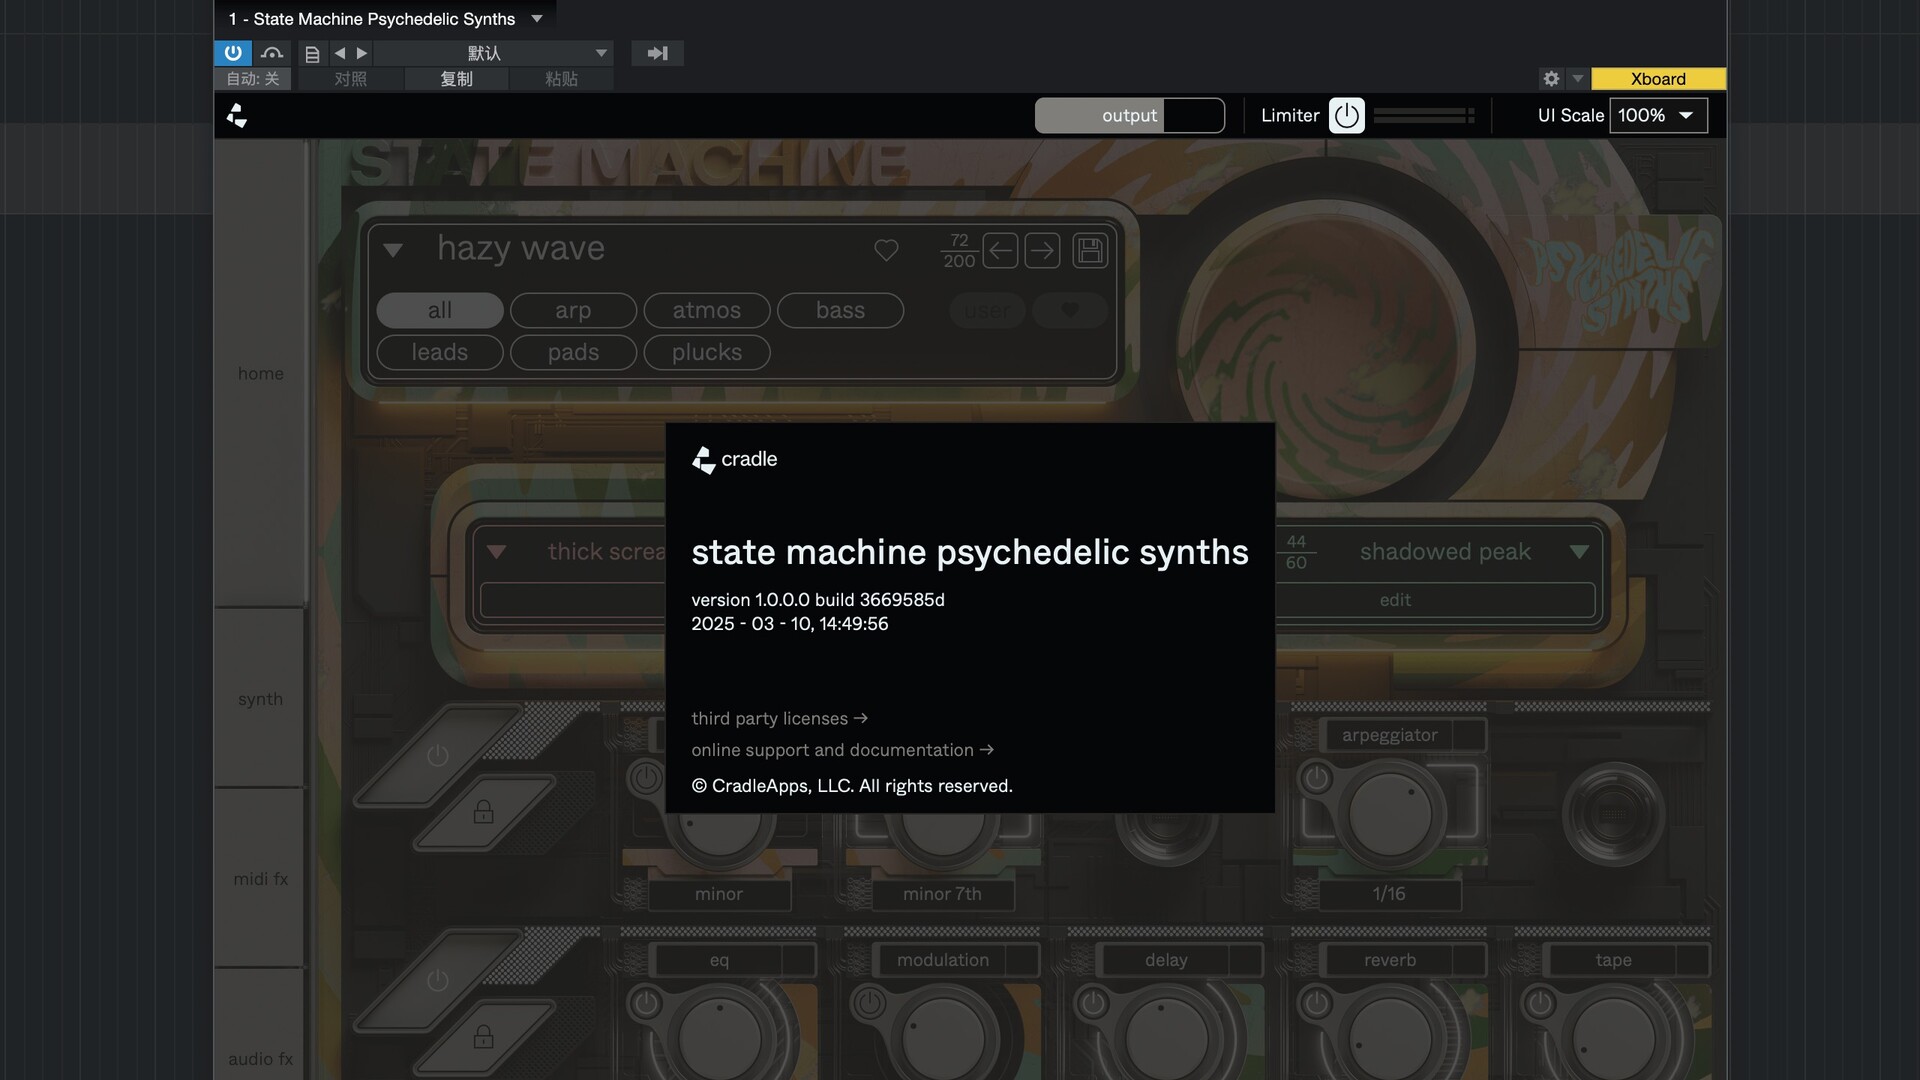The image size is (1920, 1080).
Task: Toggle the arpeggiator power button
Action: (1317, 777)
